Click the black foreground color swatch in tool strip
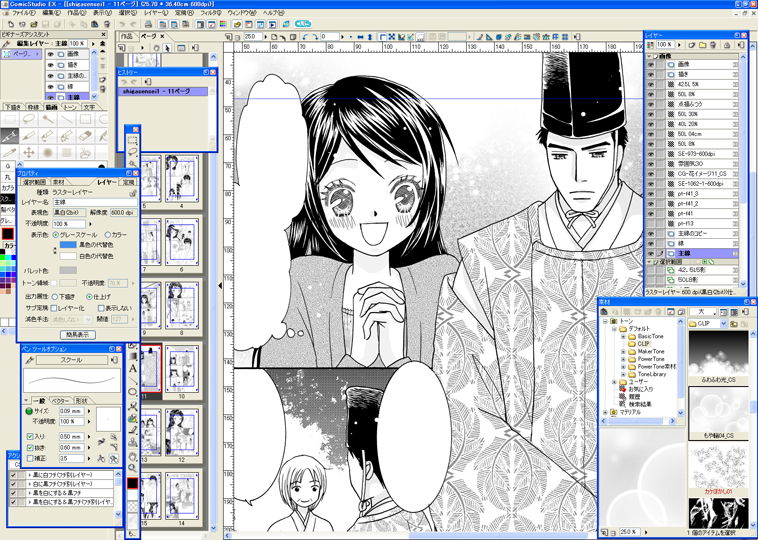This screenshot has width=758, height=540. coord(132,483)
